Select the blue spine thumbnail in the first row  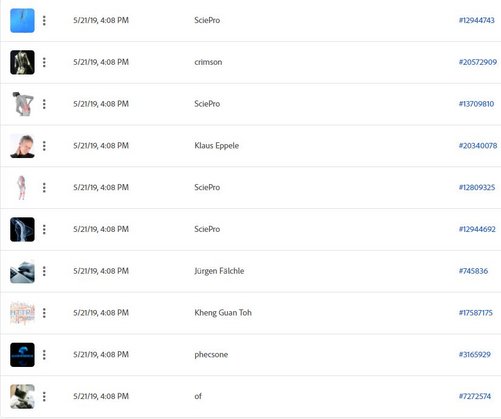[x=22, y=21]
